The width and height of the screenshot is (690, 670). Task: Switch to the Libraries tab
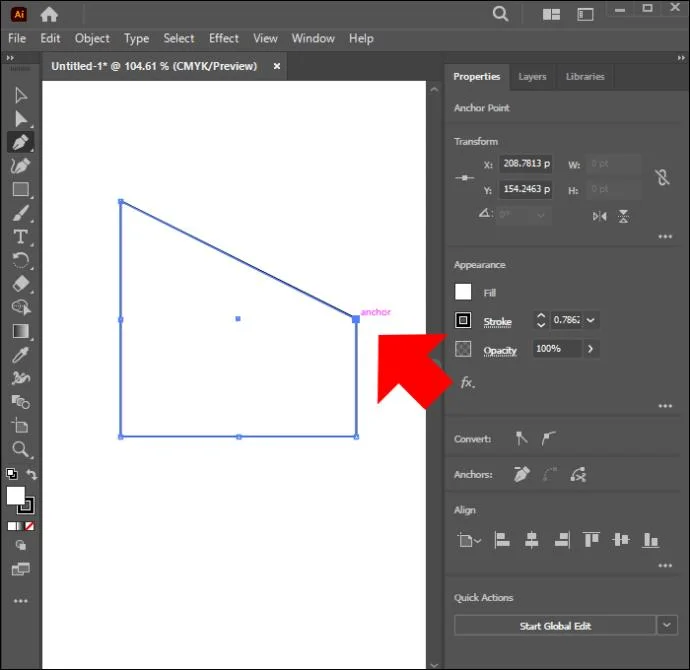tap(585, 77)
